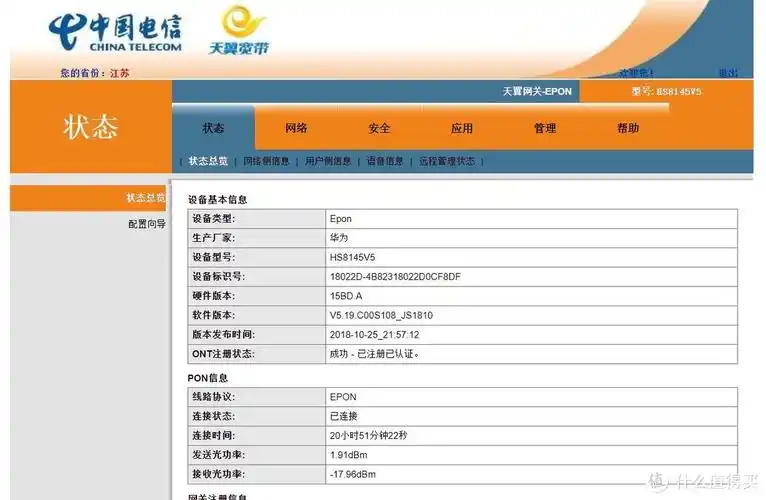Click the 发送光功率 row label
The width and height of the screenshot is (766, 500).
tap(218, 455)
